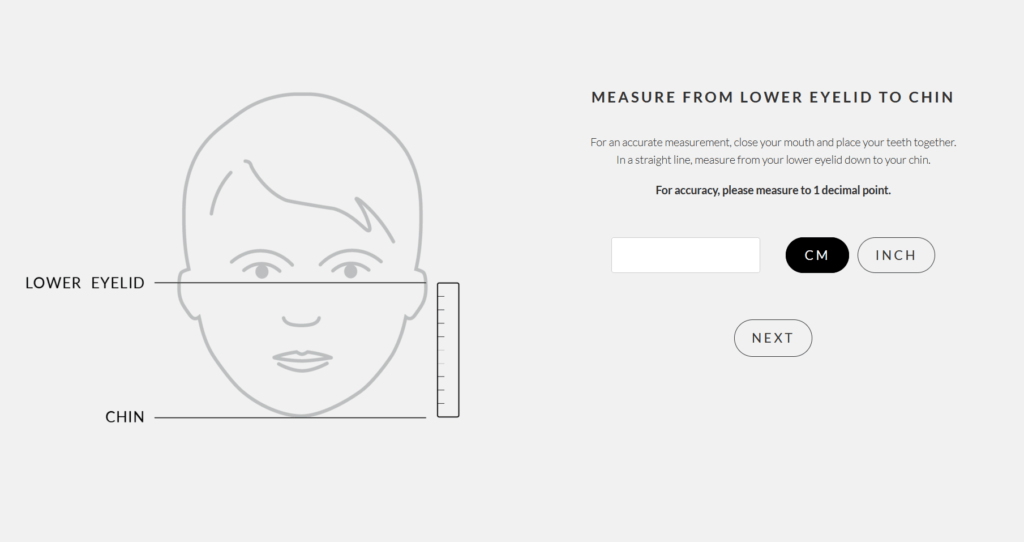Click the ruler icon beside the face

[448, 350]
